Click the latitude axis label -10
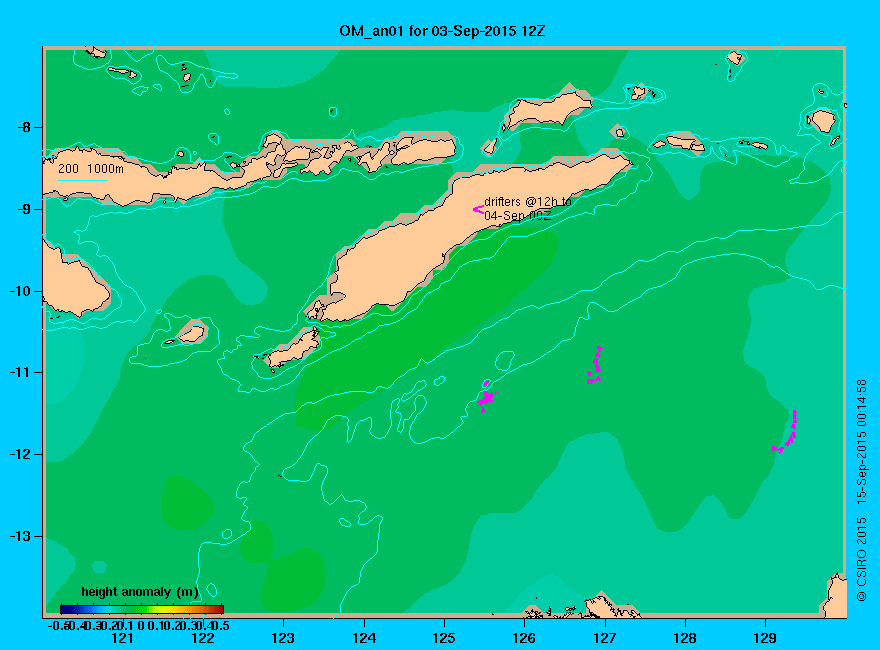880x650 pixels. pyautogui.click(x=20, y=291)
